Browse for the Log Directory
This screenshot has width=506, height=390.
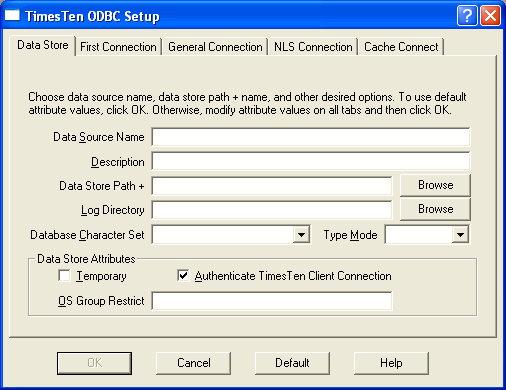point(435,209)
